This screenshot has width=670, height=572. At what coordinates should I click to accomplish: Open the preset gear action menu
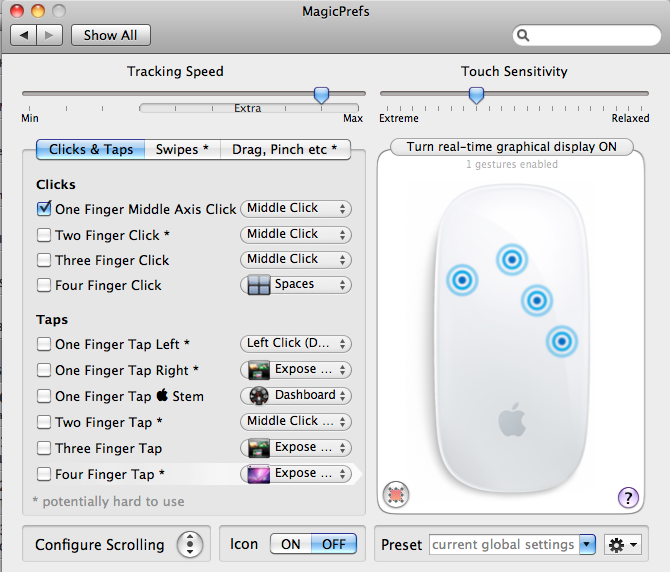[x=623, y=545]
